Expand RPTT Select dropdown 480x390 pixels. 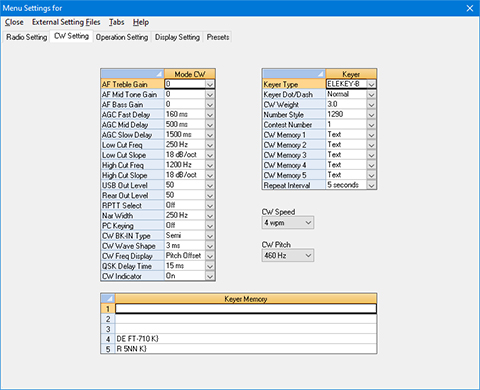(210, 205)
